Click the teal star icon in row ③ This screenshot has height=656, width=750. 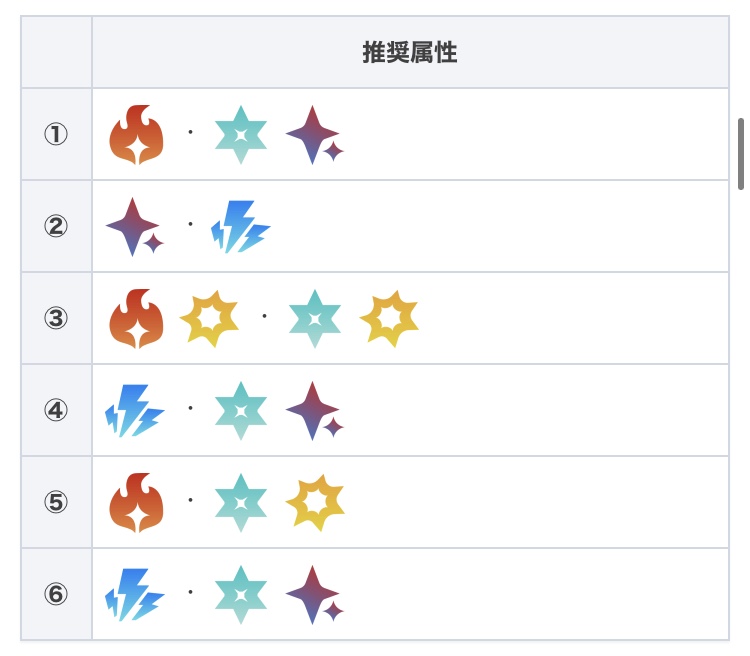315,319
